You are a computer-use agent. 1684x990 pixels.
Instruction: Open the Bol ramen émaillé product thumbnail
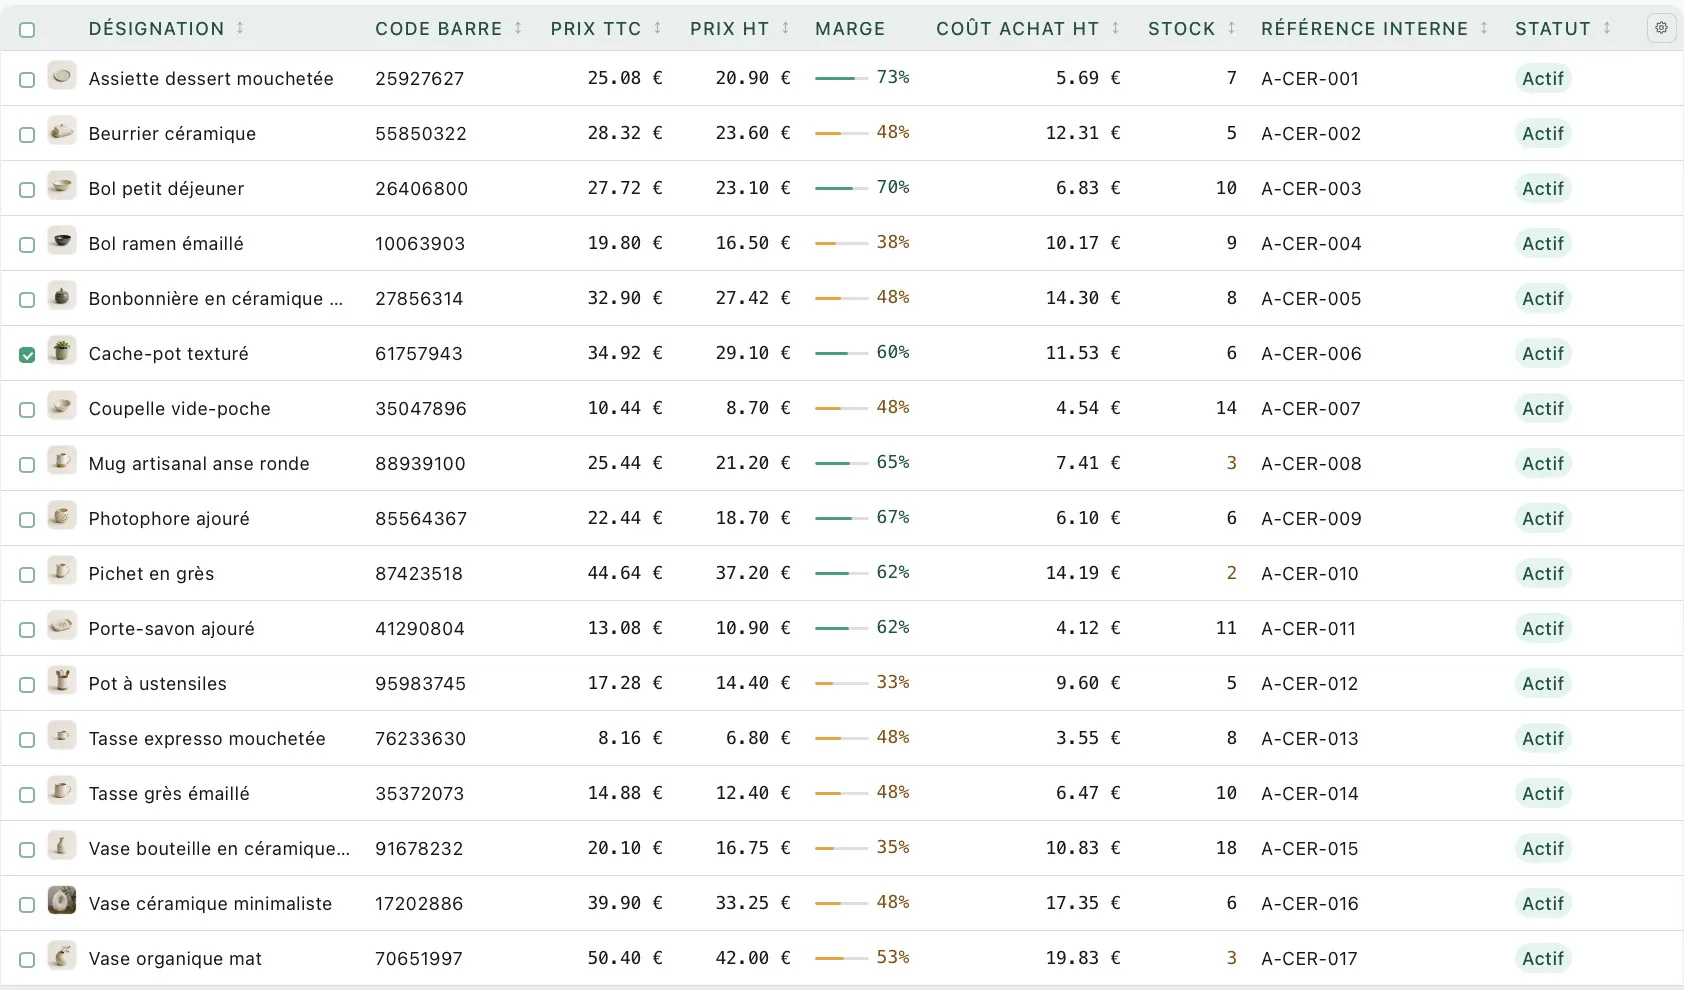click(x=62, y=241)
